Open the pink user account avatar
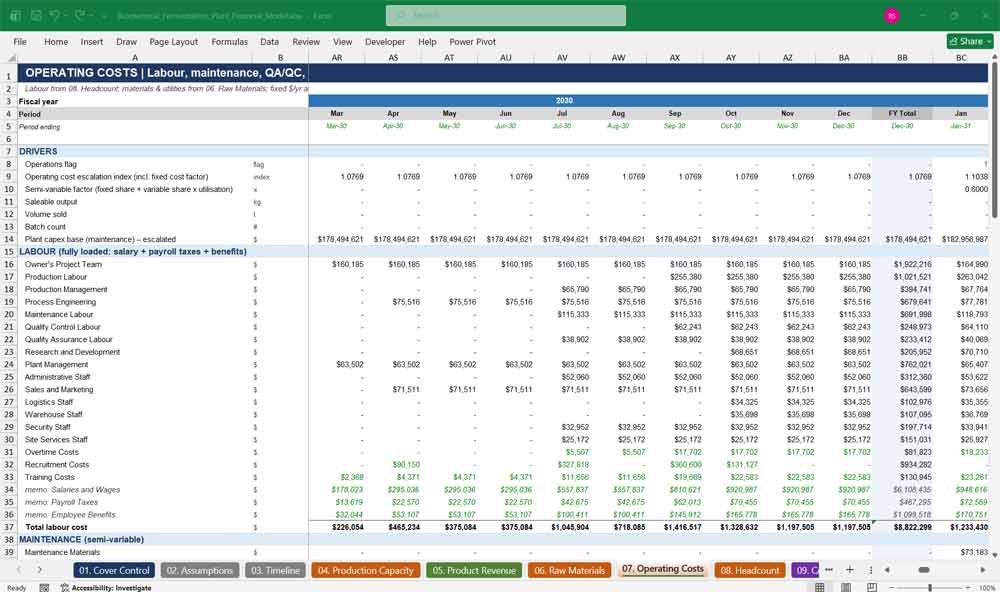The width and height of the screenshot is (1000, 592). [892, 15]
